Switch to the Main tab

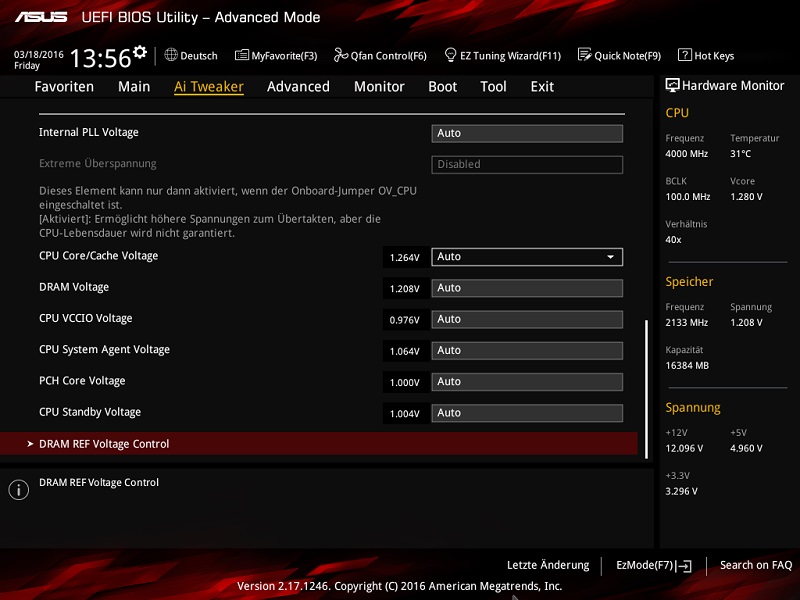(134, 87)
